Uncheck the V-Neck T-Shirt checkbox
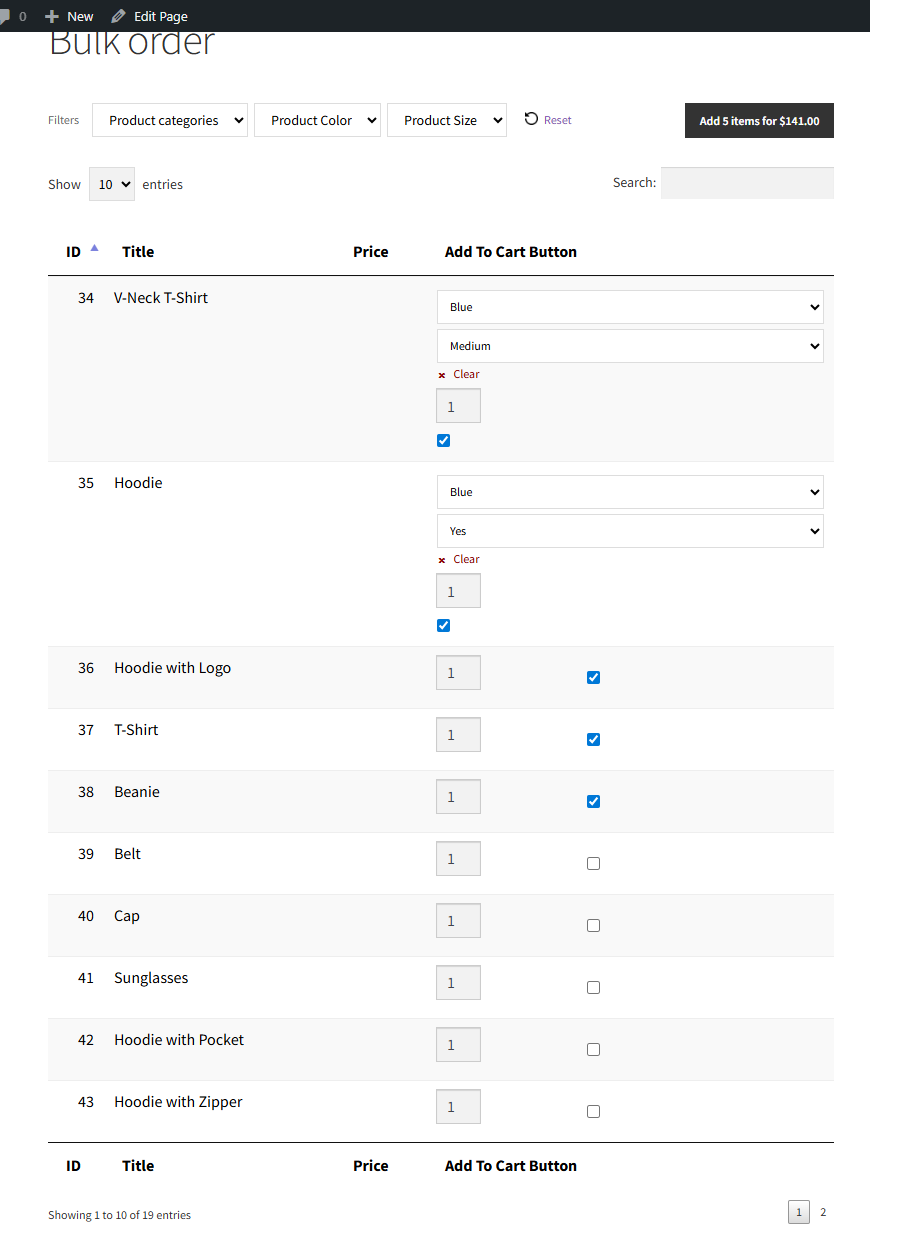909x1236 pixels. pyautogui.click(x=443, y=440)
